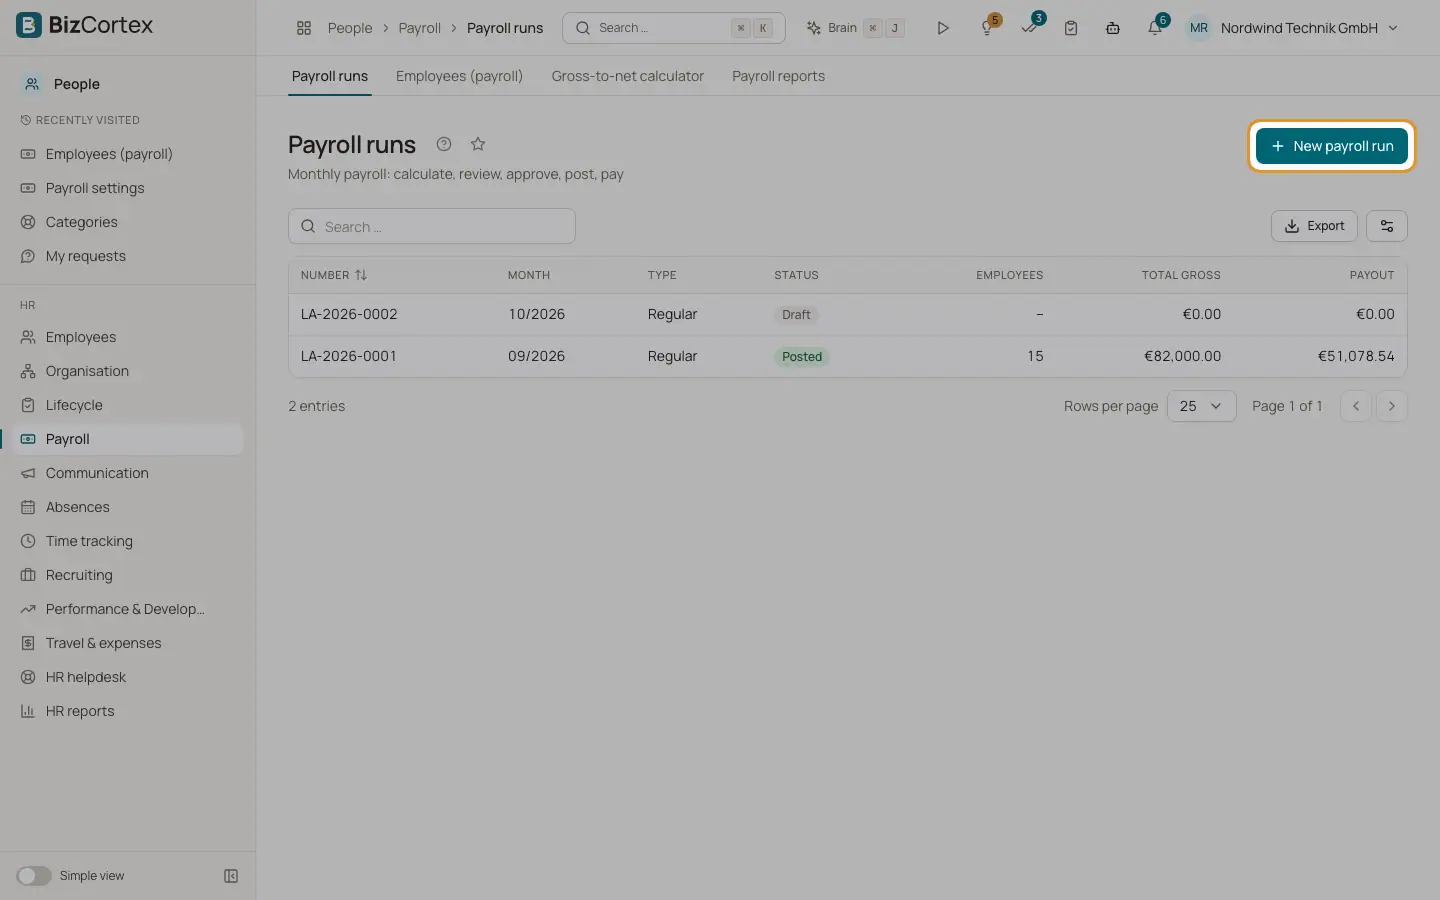The width and height of the screenshot is (1440, 900).
Task: Select the Payroll runs tab
Action: click(330, 76)
